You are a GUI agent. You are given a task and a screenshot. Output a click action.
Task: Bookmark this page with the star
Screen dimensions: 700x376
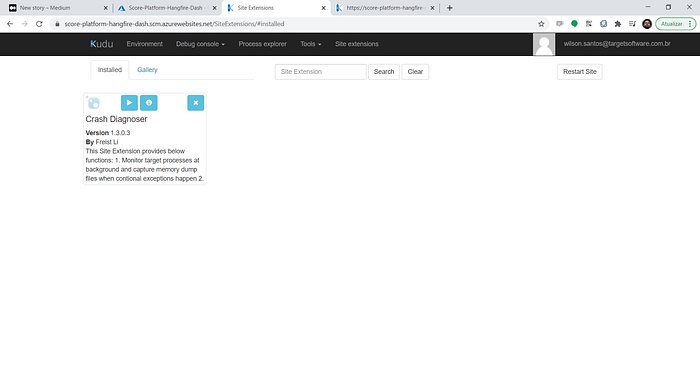tap(541, 24)
